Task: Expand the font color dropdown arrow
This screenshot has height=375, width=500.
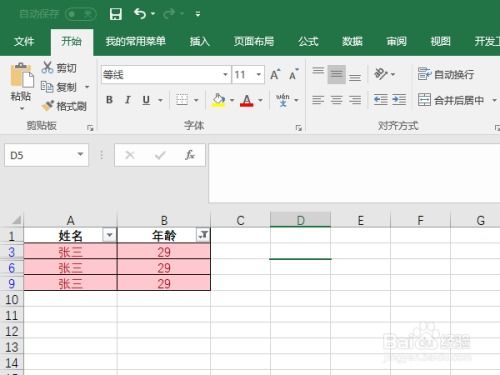Action: coord(260,100)
